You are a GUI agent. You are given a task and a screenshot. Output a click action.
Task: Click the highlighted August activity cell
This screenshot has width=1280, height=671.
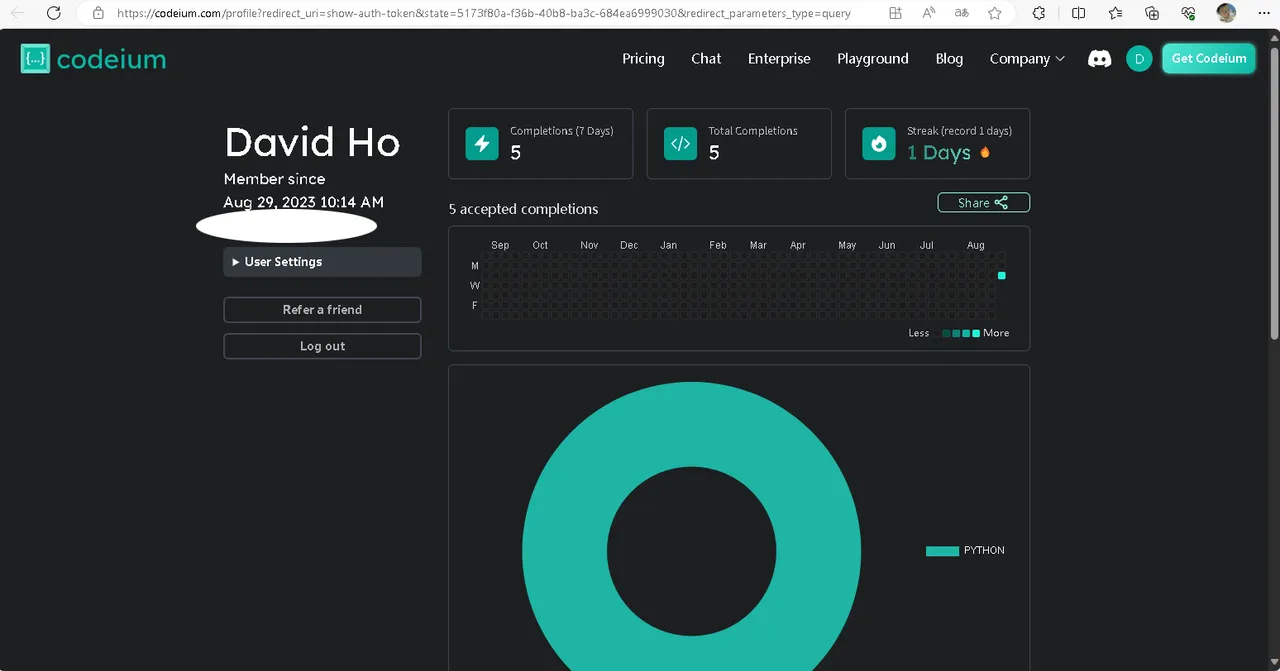click(1002, 275)
